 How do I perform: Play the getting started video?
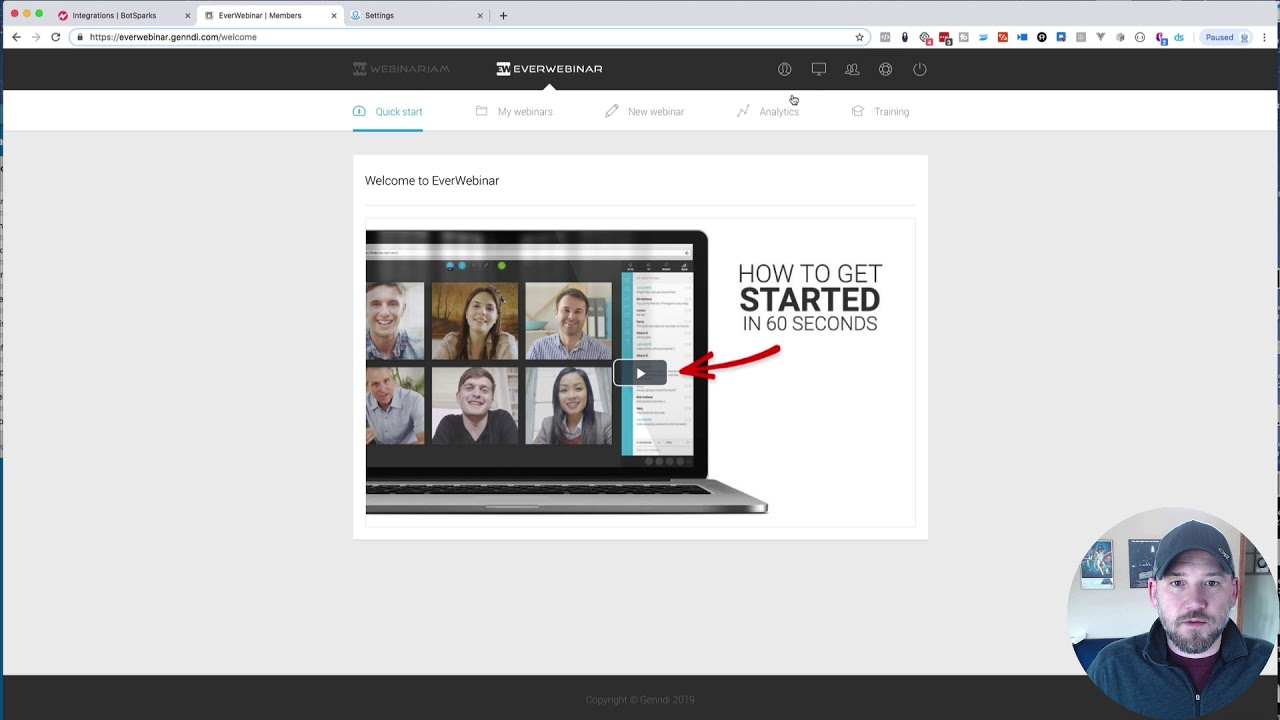(640, 374)
